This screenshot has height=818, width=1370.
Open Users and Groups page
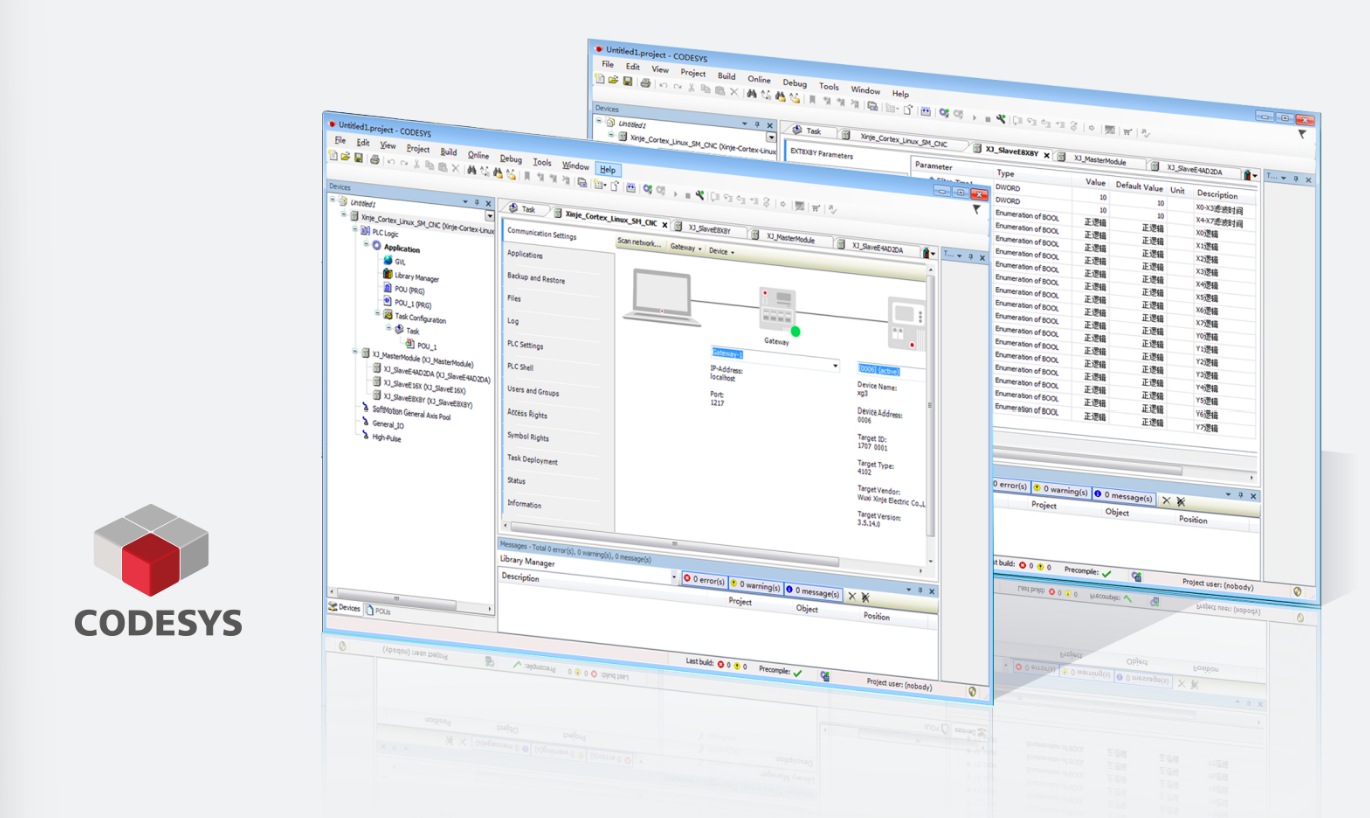click(x=533, y=391)
